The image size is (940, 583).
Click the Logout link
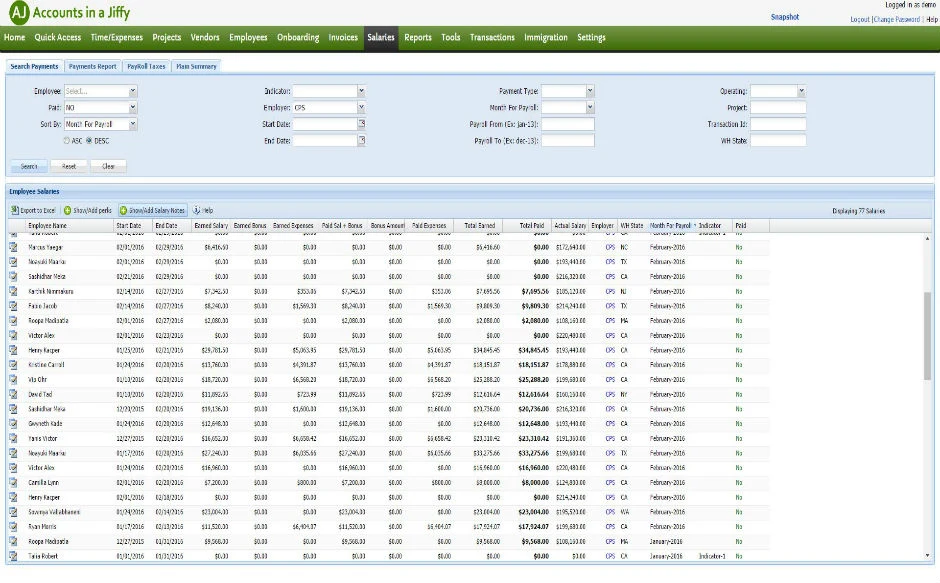[x=860, y=19]
